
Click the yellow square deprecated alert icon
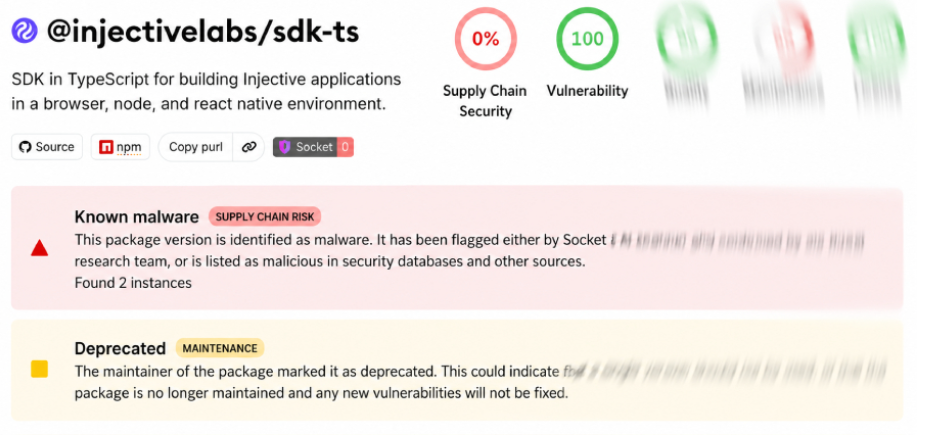click(39, 369)
